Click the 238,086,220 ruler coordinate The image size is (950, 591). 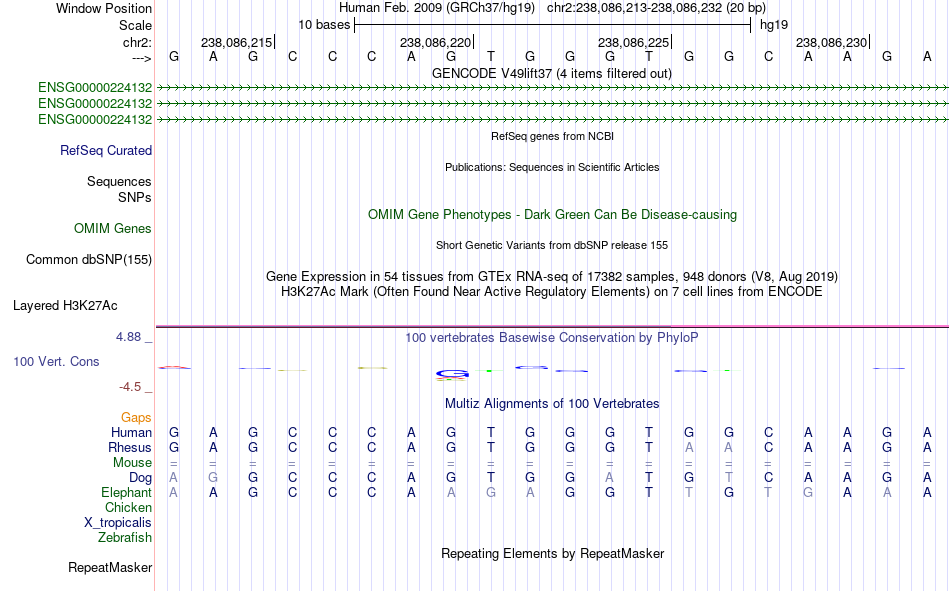[x=435, y=42]
